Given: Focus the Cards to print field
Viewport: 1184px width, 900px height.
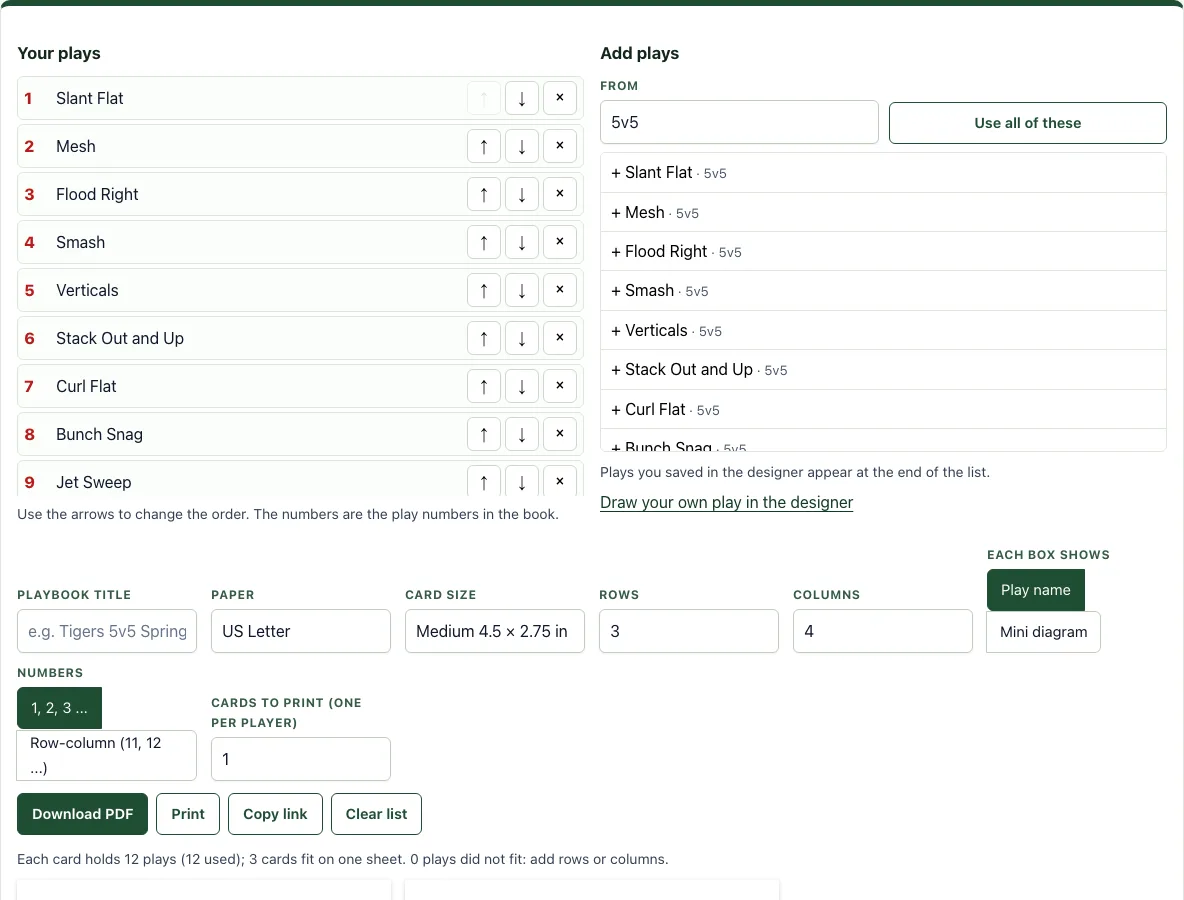Looking at the screenshot, I should (x=301, y=759).
